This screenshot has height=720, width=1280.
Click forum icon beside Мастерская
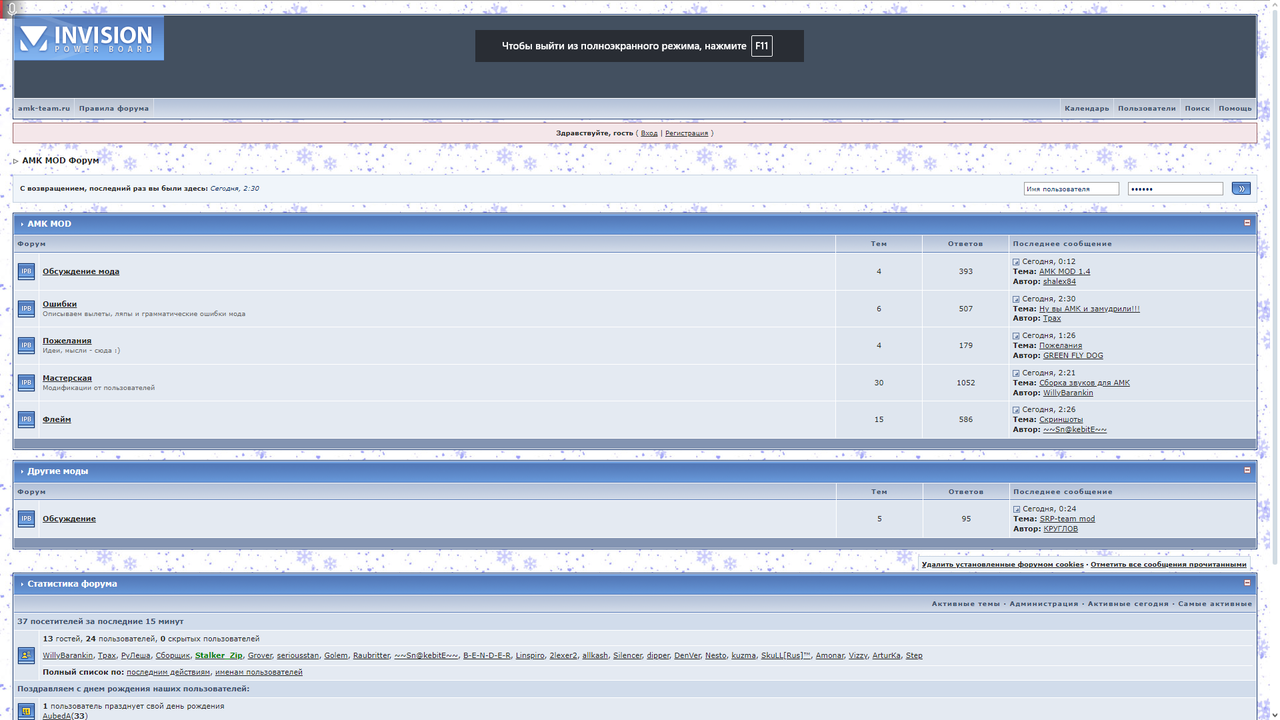[26, 382]
